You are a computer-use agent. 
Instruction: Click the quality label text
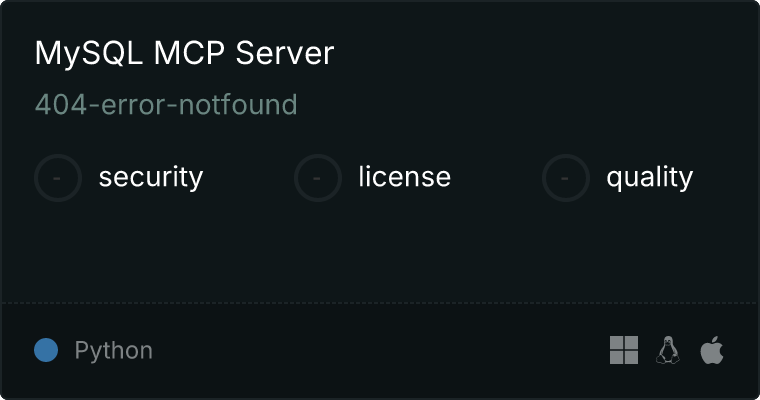[649, 178]
